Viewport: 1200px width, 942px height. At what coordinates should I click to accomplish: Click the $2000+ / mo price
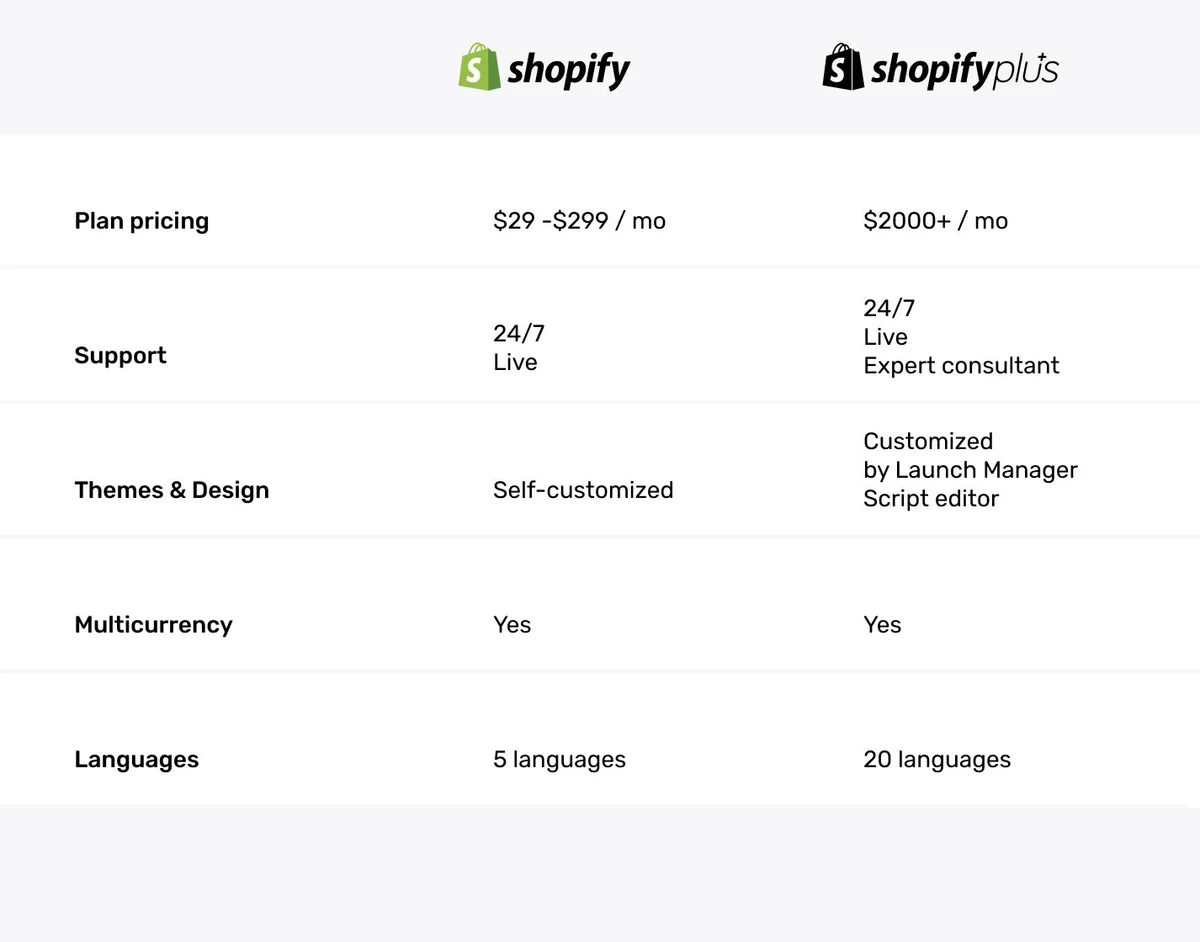click(x=935, y=221)
